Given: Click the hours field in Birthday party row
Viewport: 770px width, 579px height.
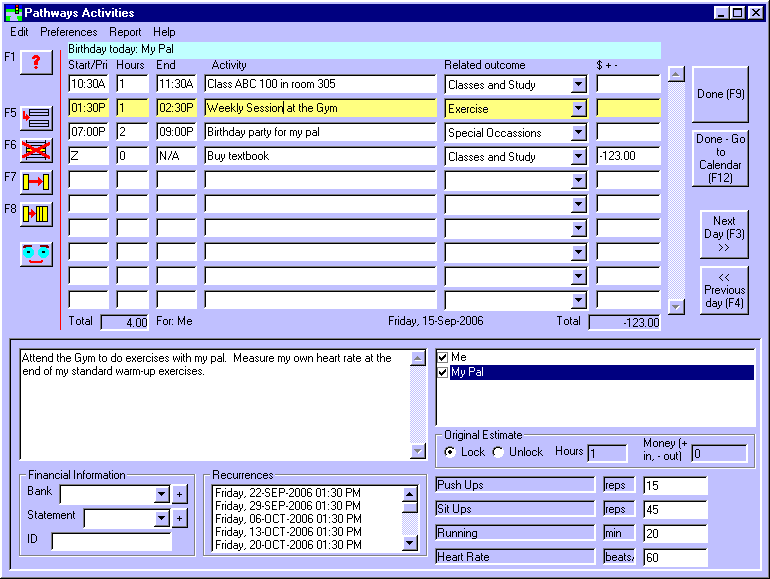Looking at the screenshot, I should [x=132, y=132].
